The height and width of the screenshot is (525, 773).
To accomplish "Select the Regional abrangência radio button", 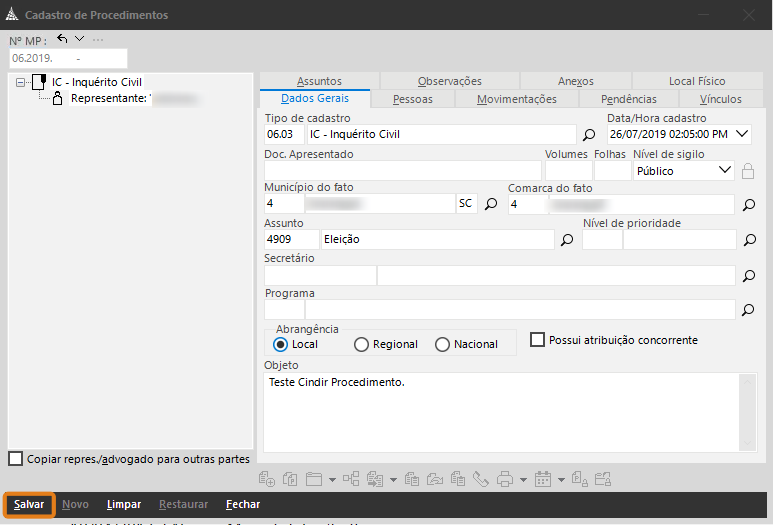I will tap(361, 344).
